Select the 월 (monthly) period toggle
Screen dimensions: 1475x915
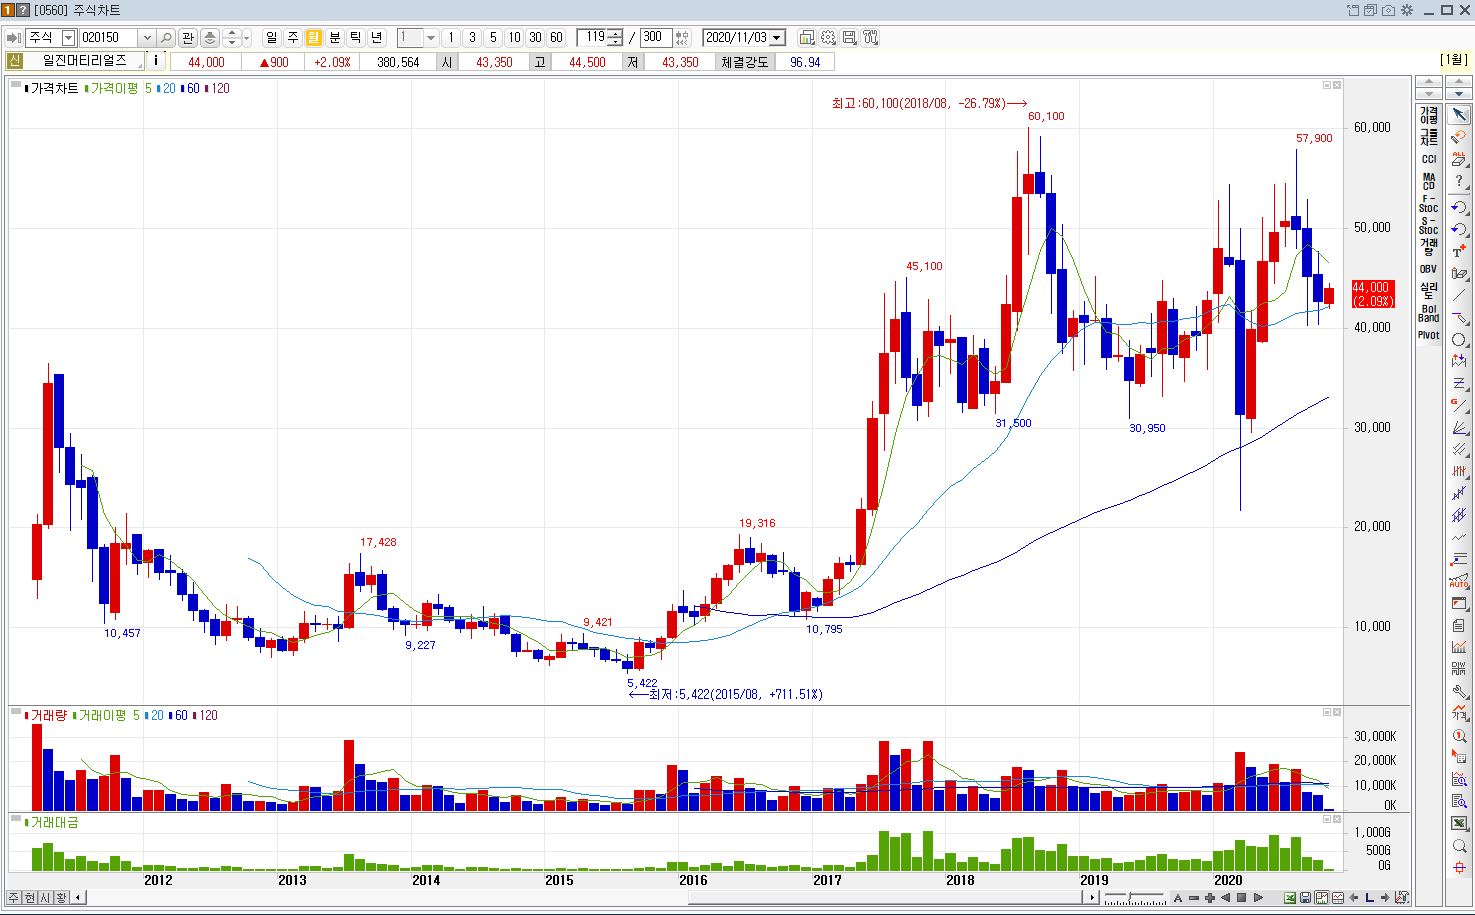[313, 37]
